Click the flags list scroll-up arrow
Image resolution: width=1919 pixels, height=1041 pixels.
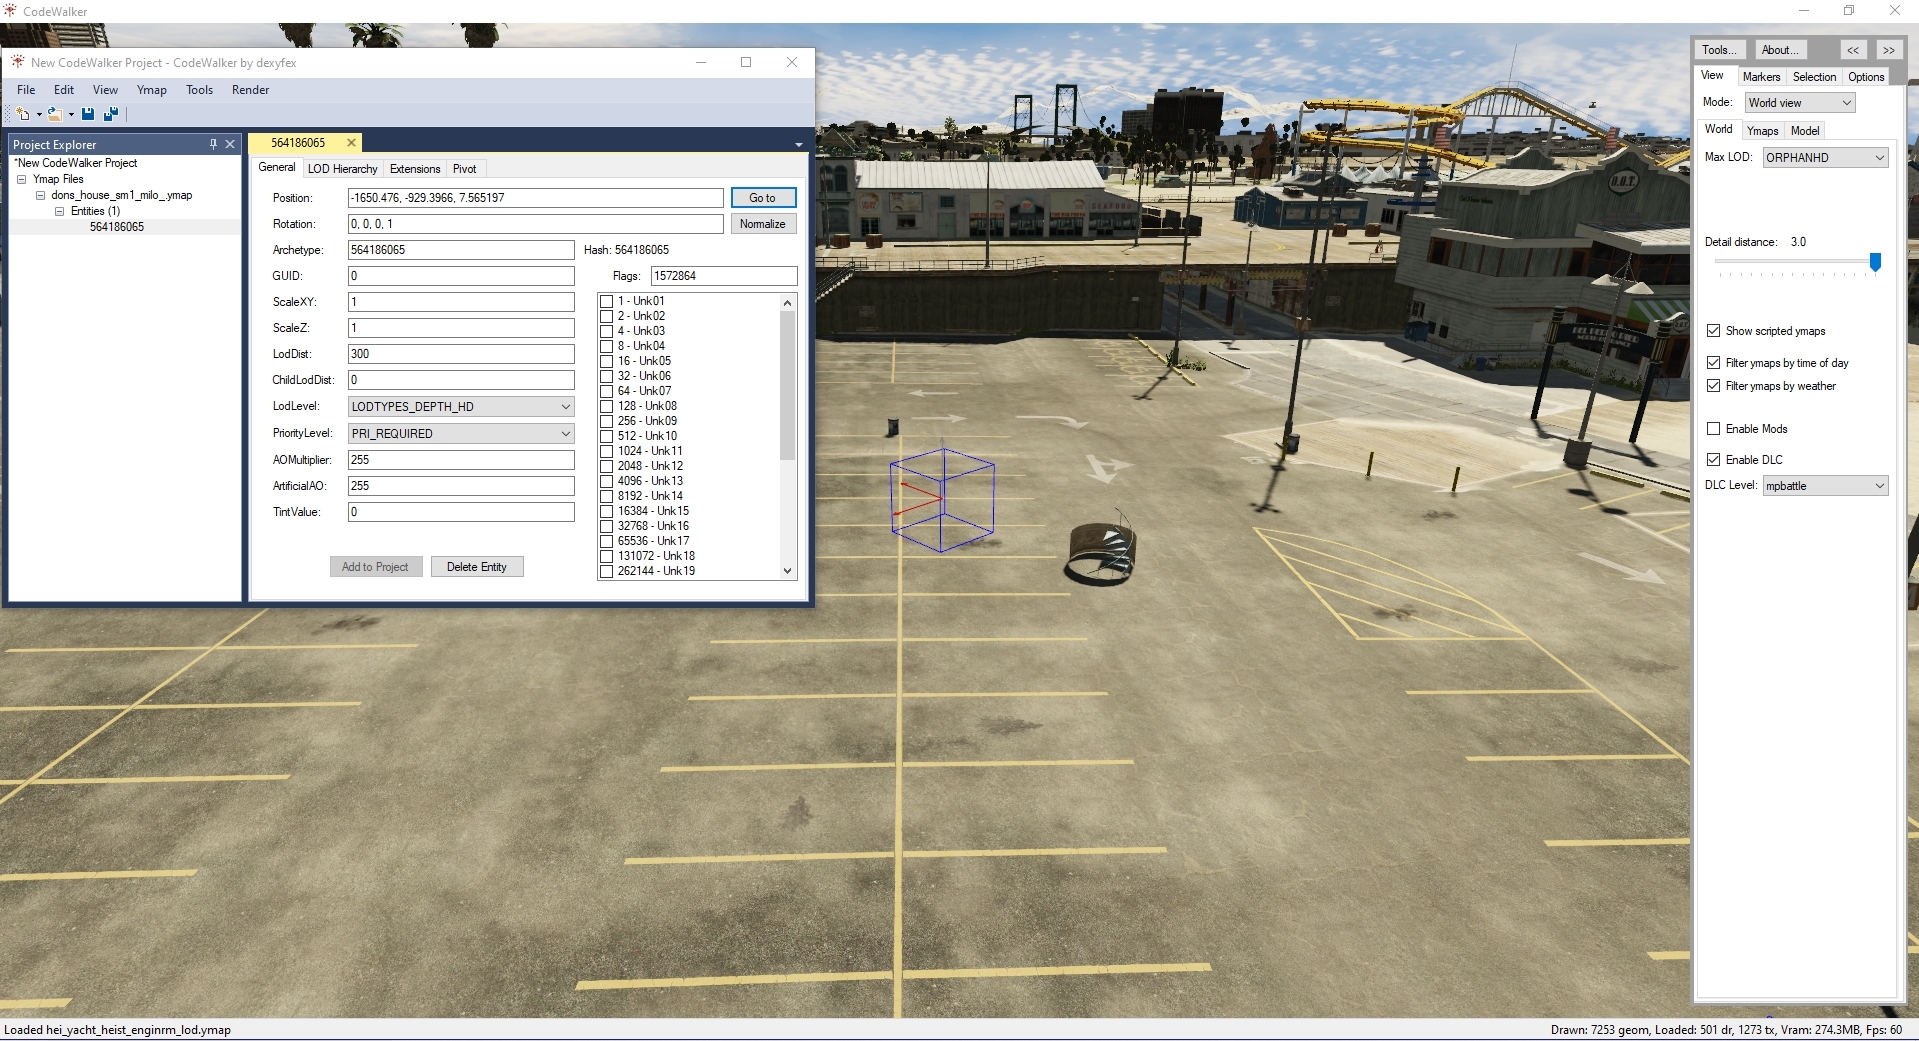point(788,302)
